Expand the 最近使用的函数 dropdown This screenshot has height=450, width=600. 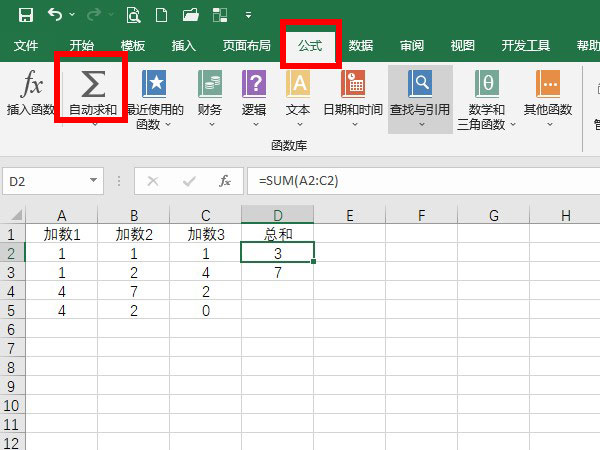pyautogui.click(x=167, y=125)
